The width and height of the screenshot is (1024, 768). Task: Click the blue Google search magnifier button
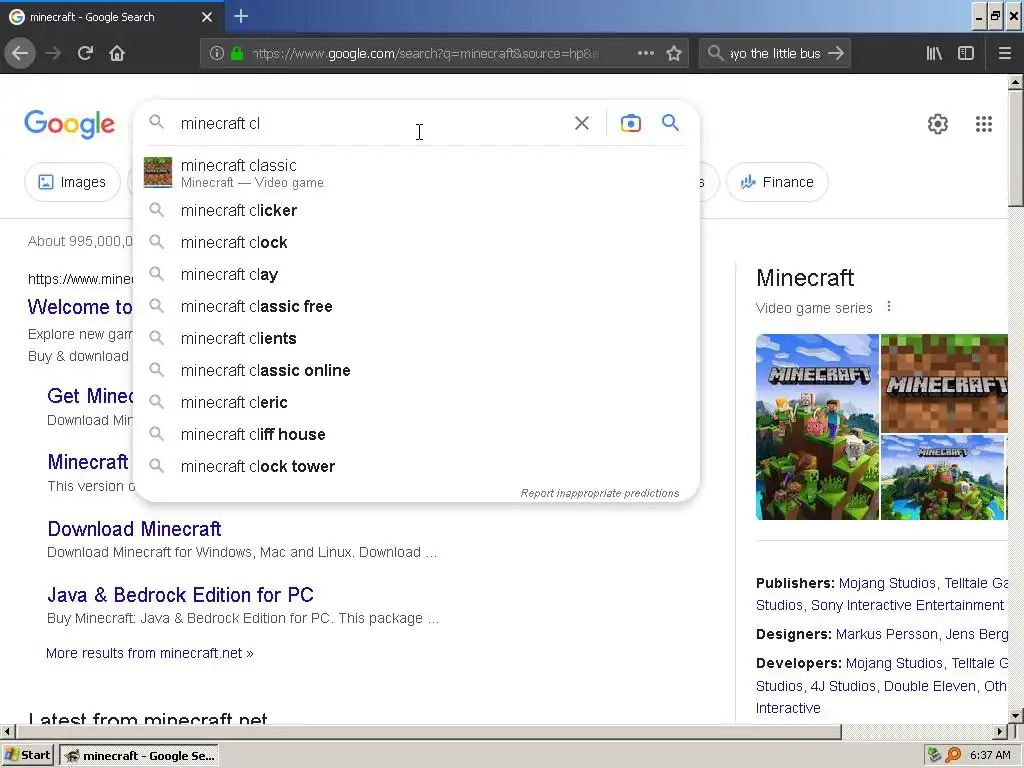pyautogui.click(x=670, y=122)
